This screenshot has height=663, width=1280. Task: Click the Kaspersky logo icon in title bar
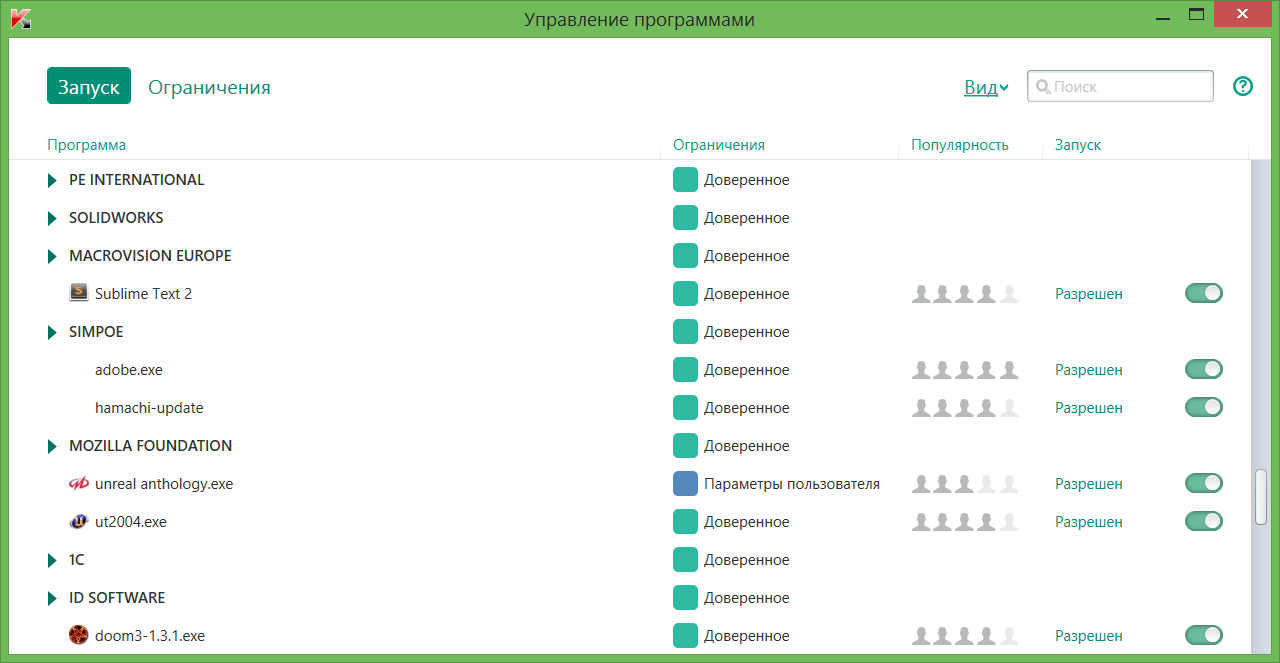coord(19,18)
